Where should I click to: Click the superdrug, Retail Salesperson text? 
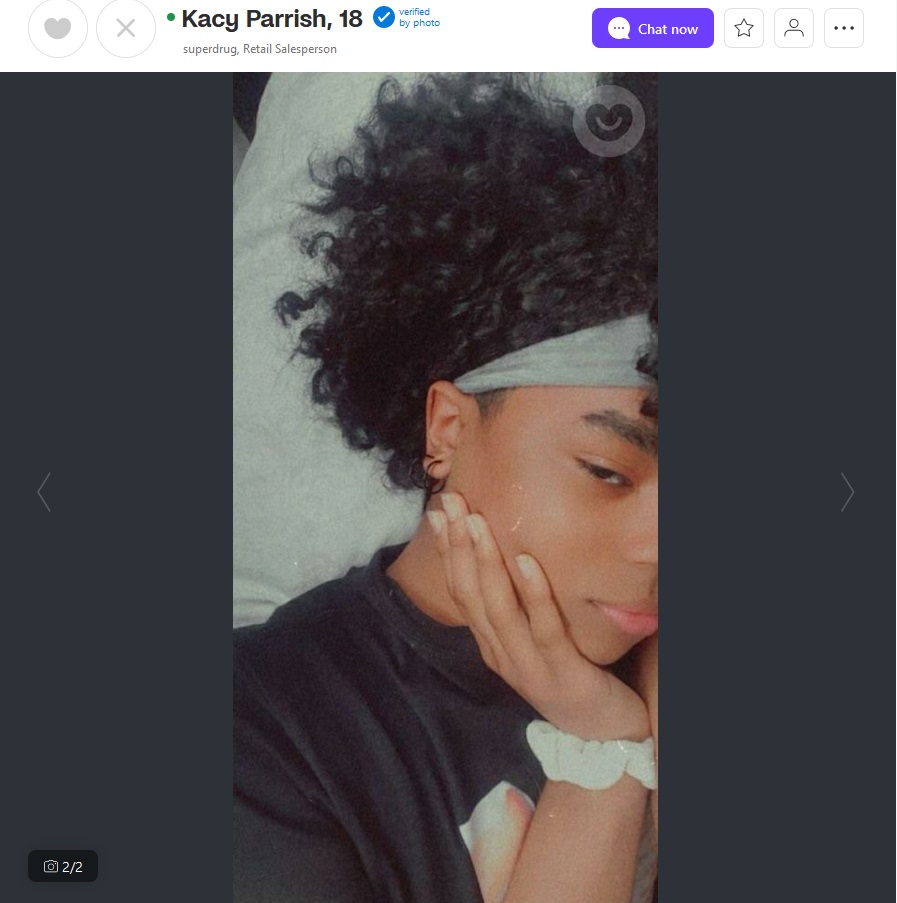click(x=260, y=49)
